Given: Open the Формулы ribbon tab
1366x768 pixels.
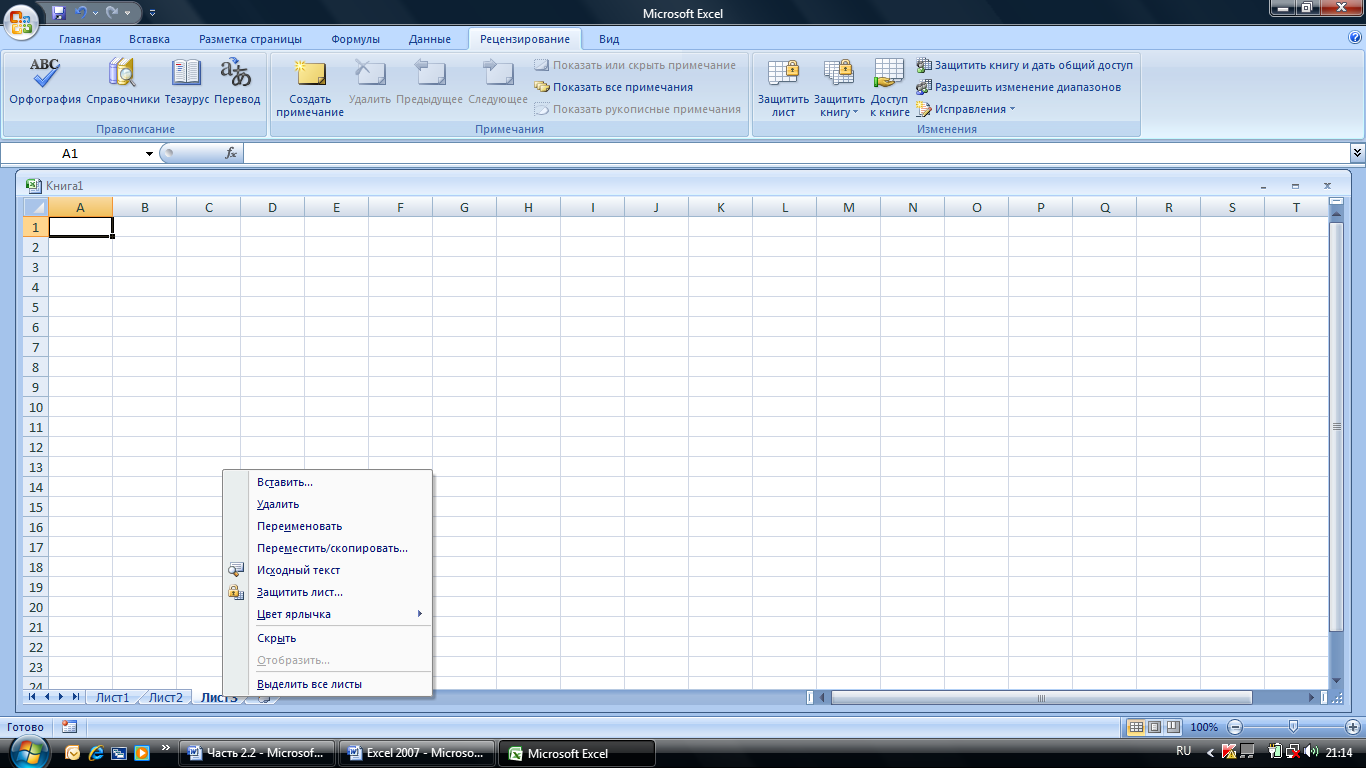Looking at the screenshot, I should 355,39.
